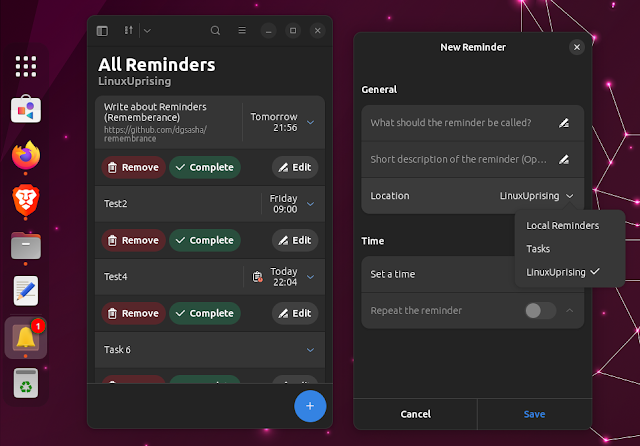
Task: Open the hamburger main menu
Action: (242, 31)
